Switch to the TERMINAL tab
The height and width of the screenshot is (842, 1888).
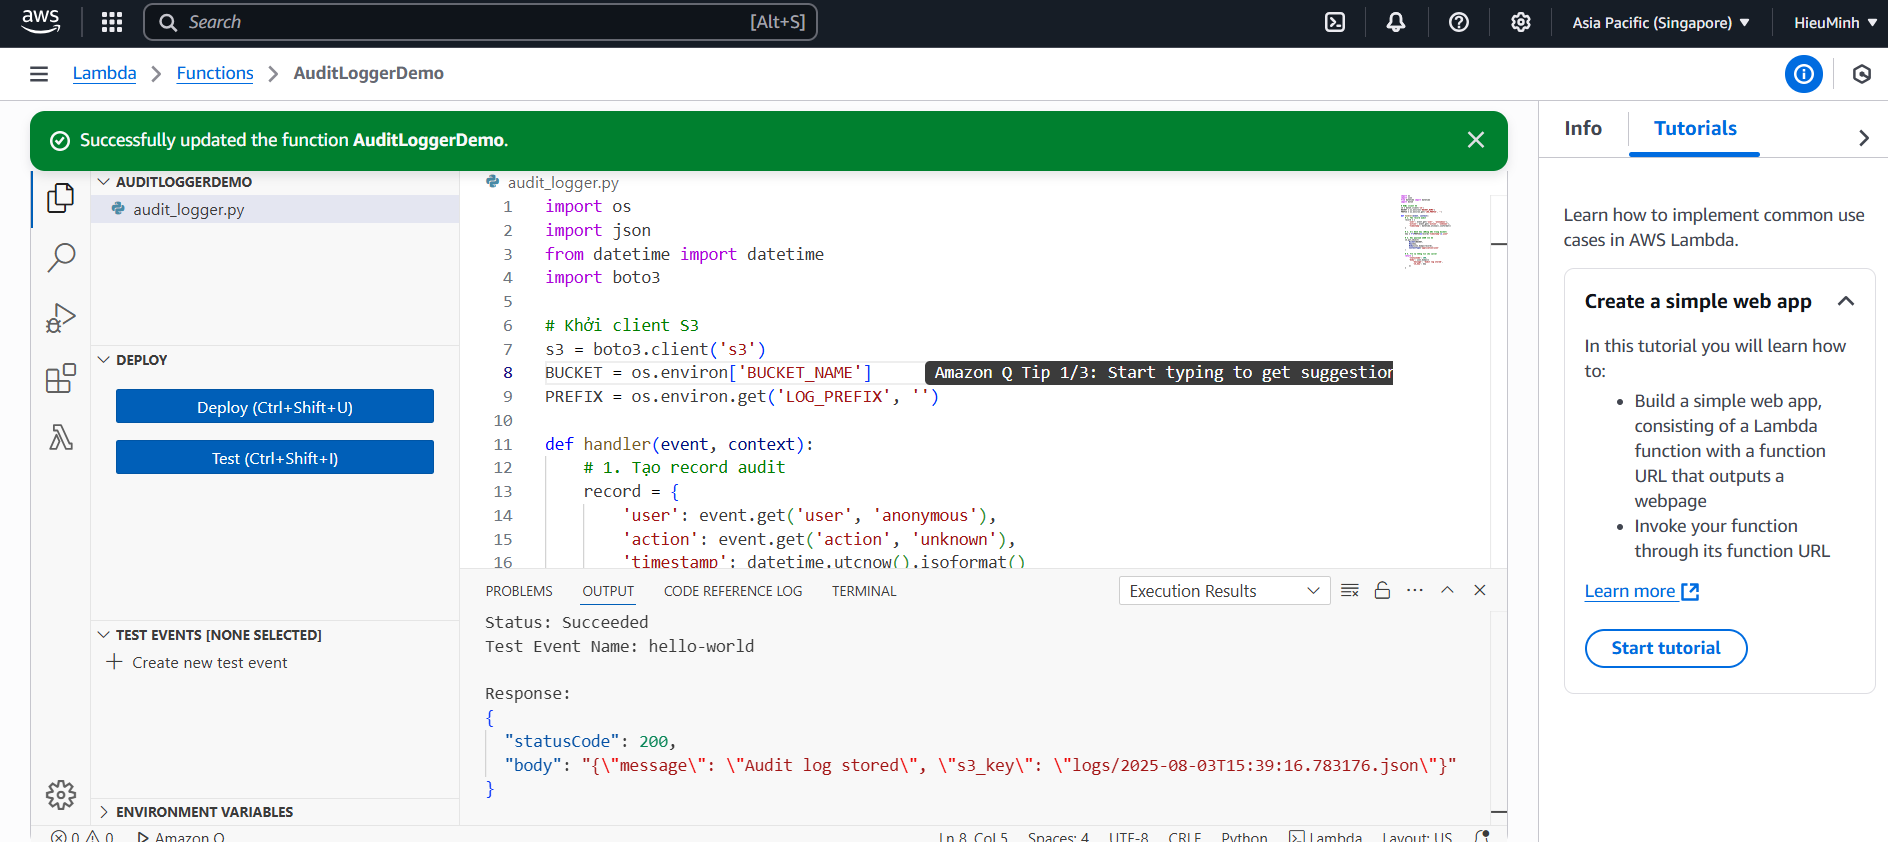(864, 591)
